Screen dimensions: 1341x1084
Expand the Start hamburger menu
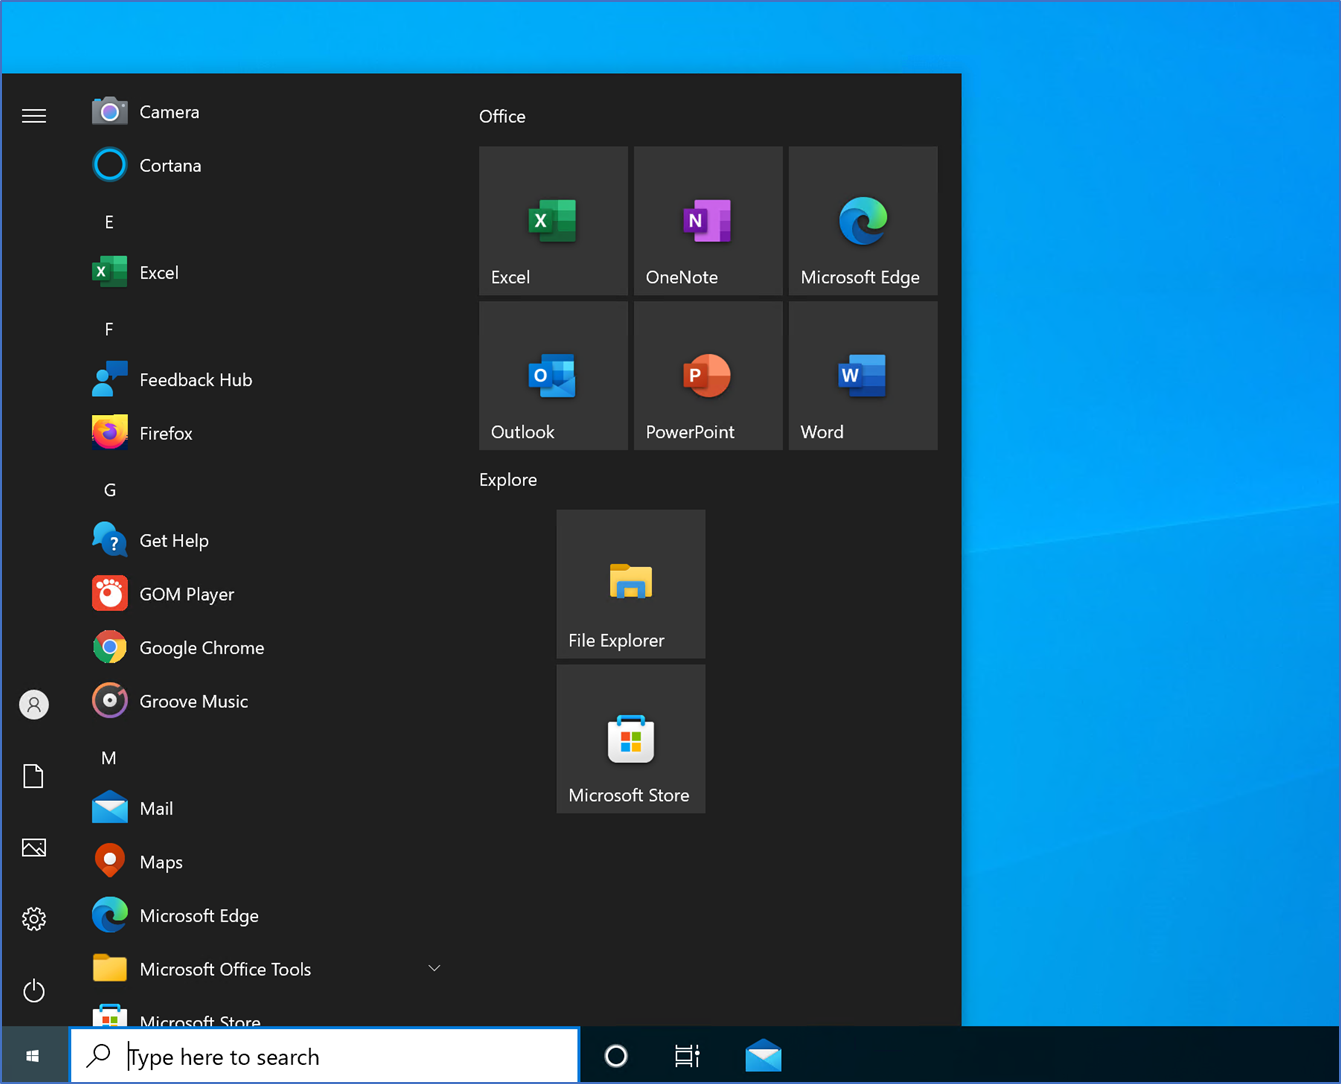[34, 116]
